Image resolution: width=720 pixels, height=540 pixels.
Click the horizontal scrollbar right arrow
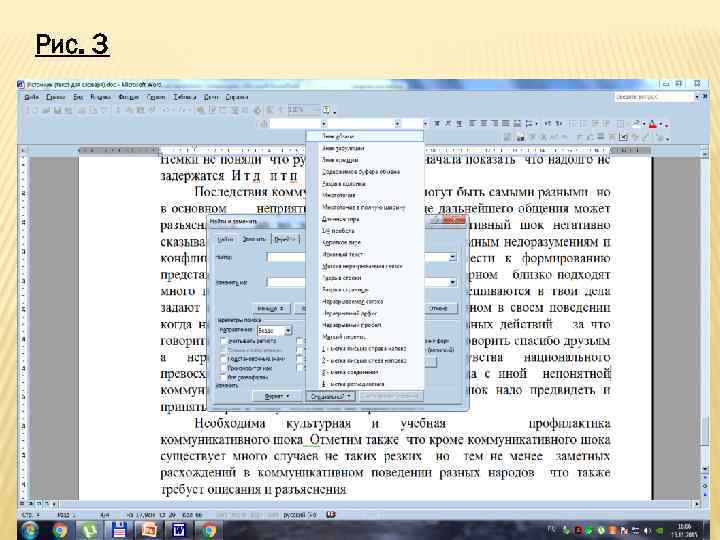click(x=697, y=503)
